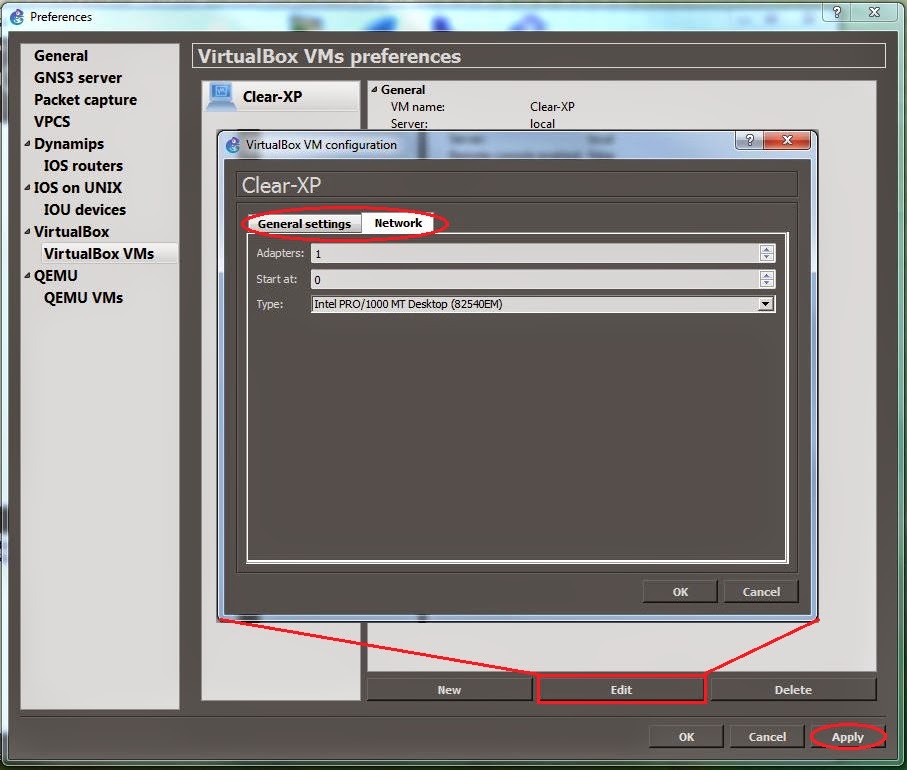Open Packet capture preferences
The height and width of the screenshot is (770, 907).
[x=85, y=100]
